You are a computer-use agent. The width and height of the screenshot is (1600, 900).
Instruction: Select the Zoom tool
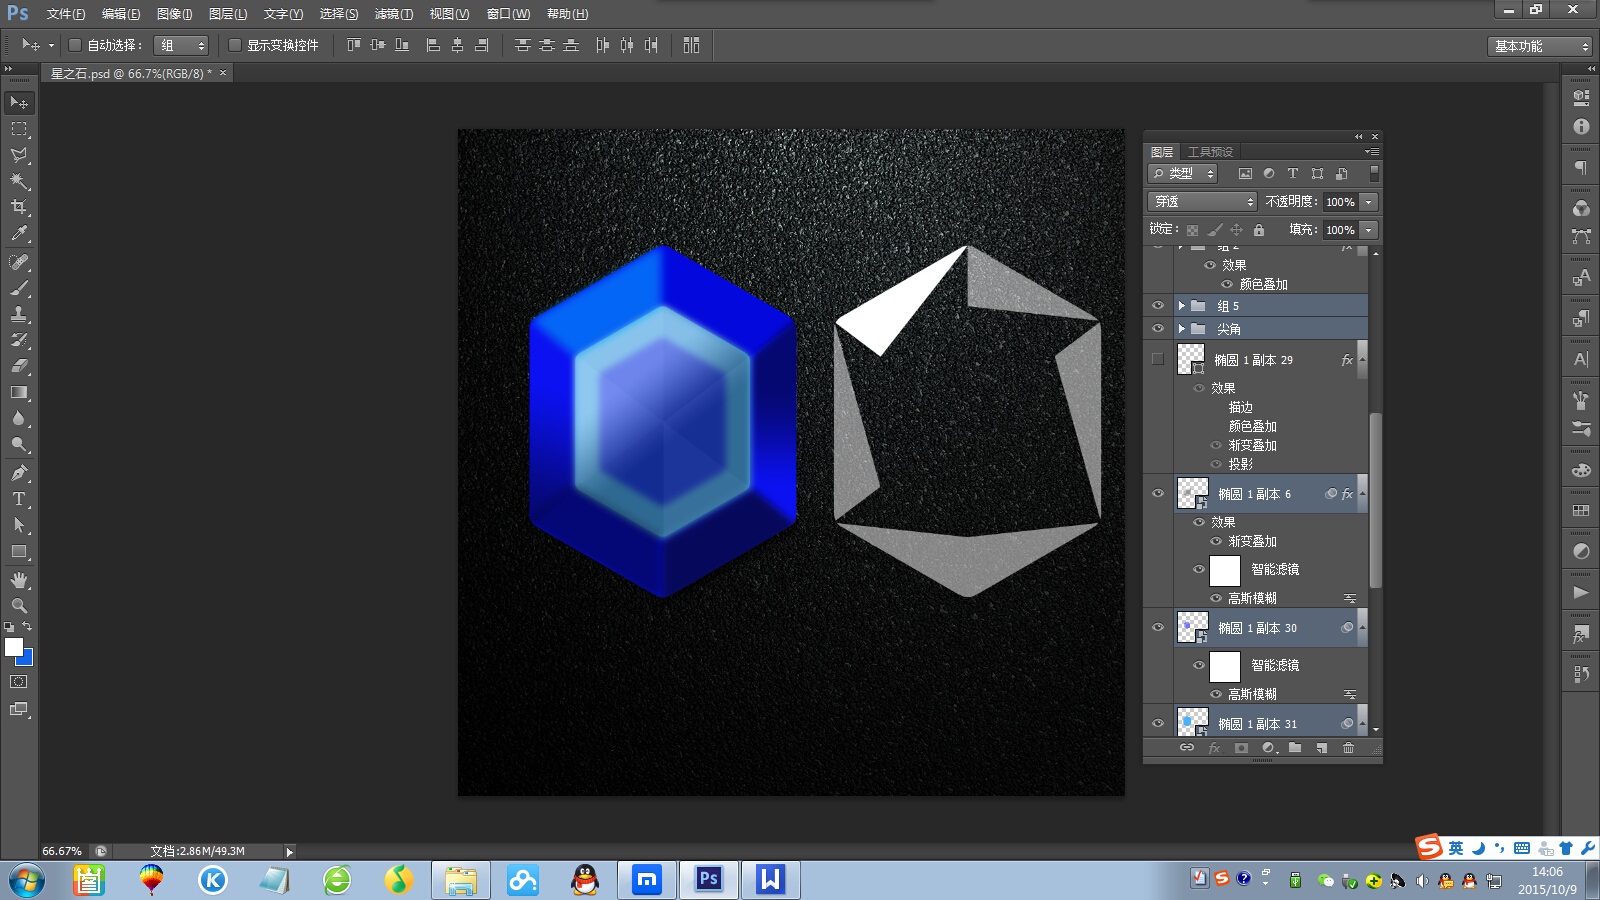click(x=19, y=606)
